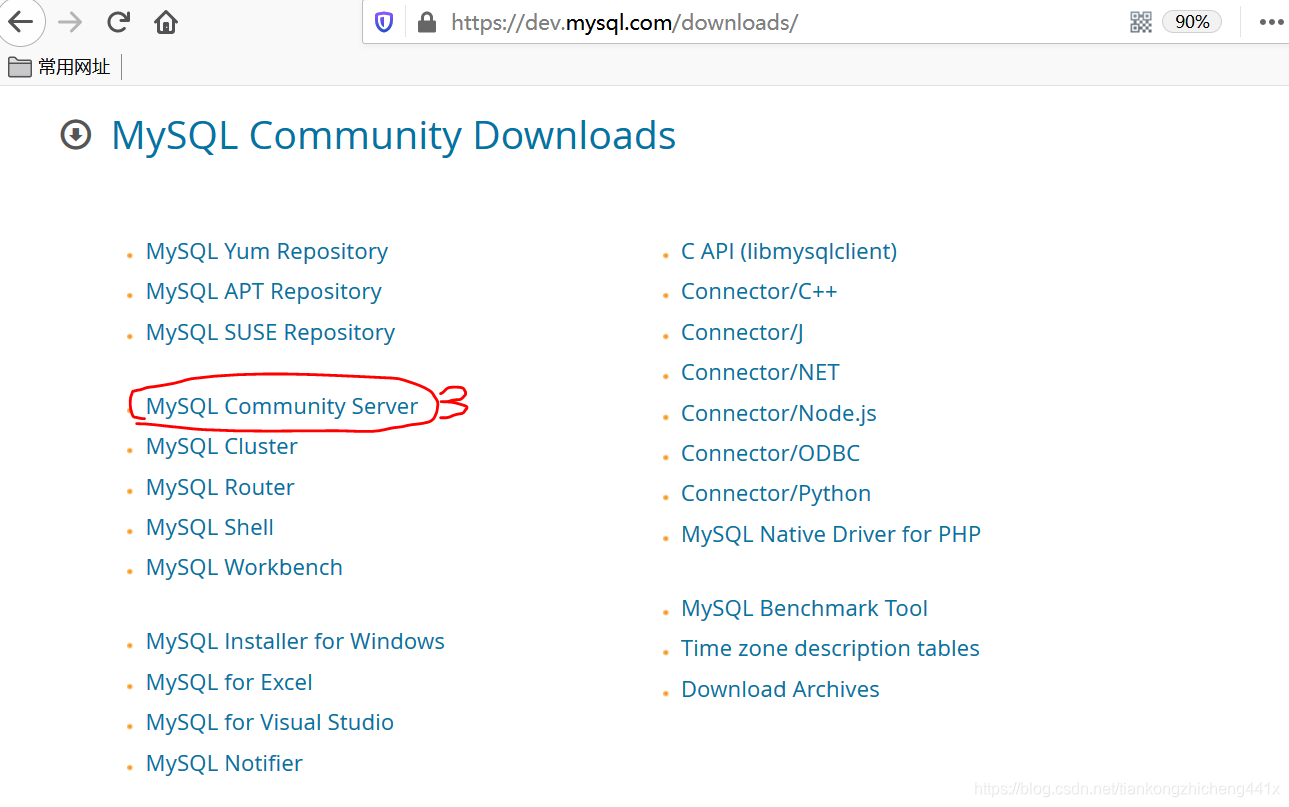Image resolution: width=1289 pixels, height=807 pixels.
Task: Open Connector/Python link
Action: (776, 493)
